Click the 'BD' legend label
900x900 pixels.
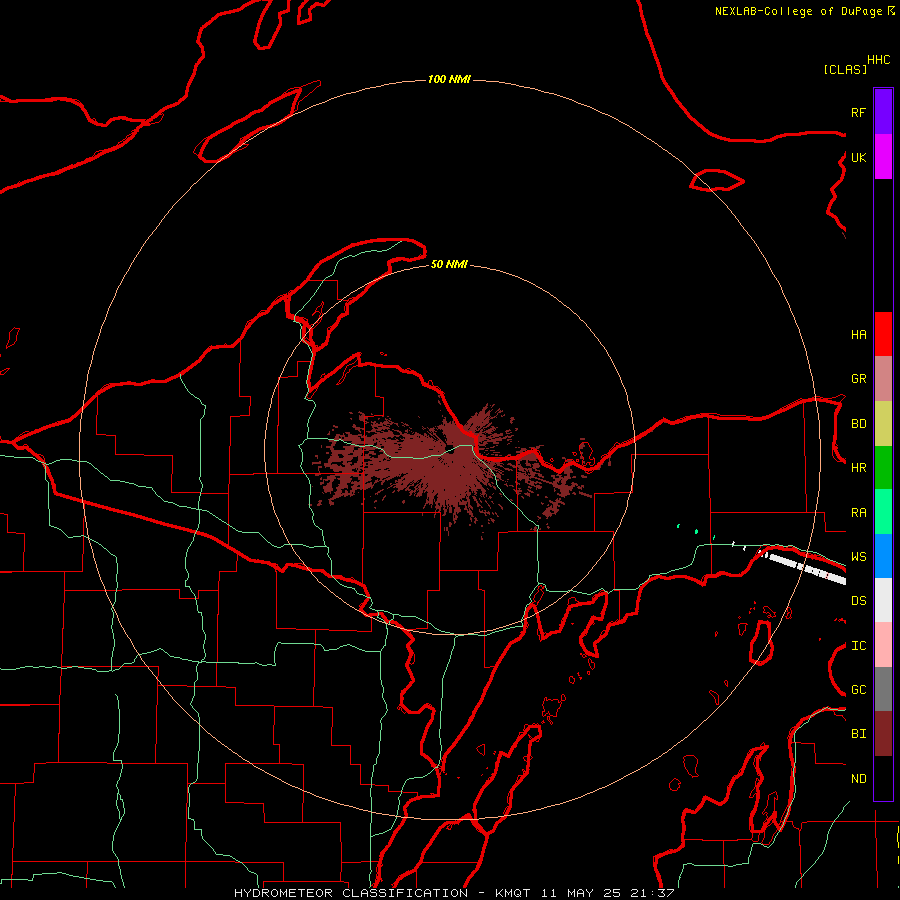[x=858, y=424]
